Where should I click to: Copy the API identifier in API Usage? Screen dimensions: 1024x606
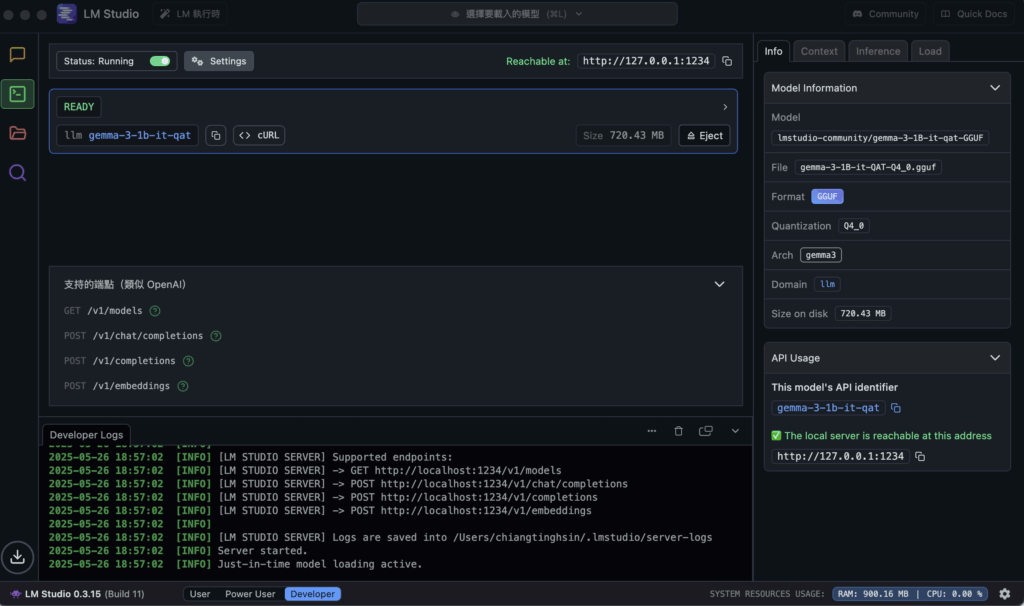click(896, 408)
